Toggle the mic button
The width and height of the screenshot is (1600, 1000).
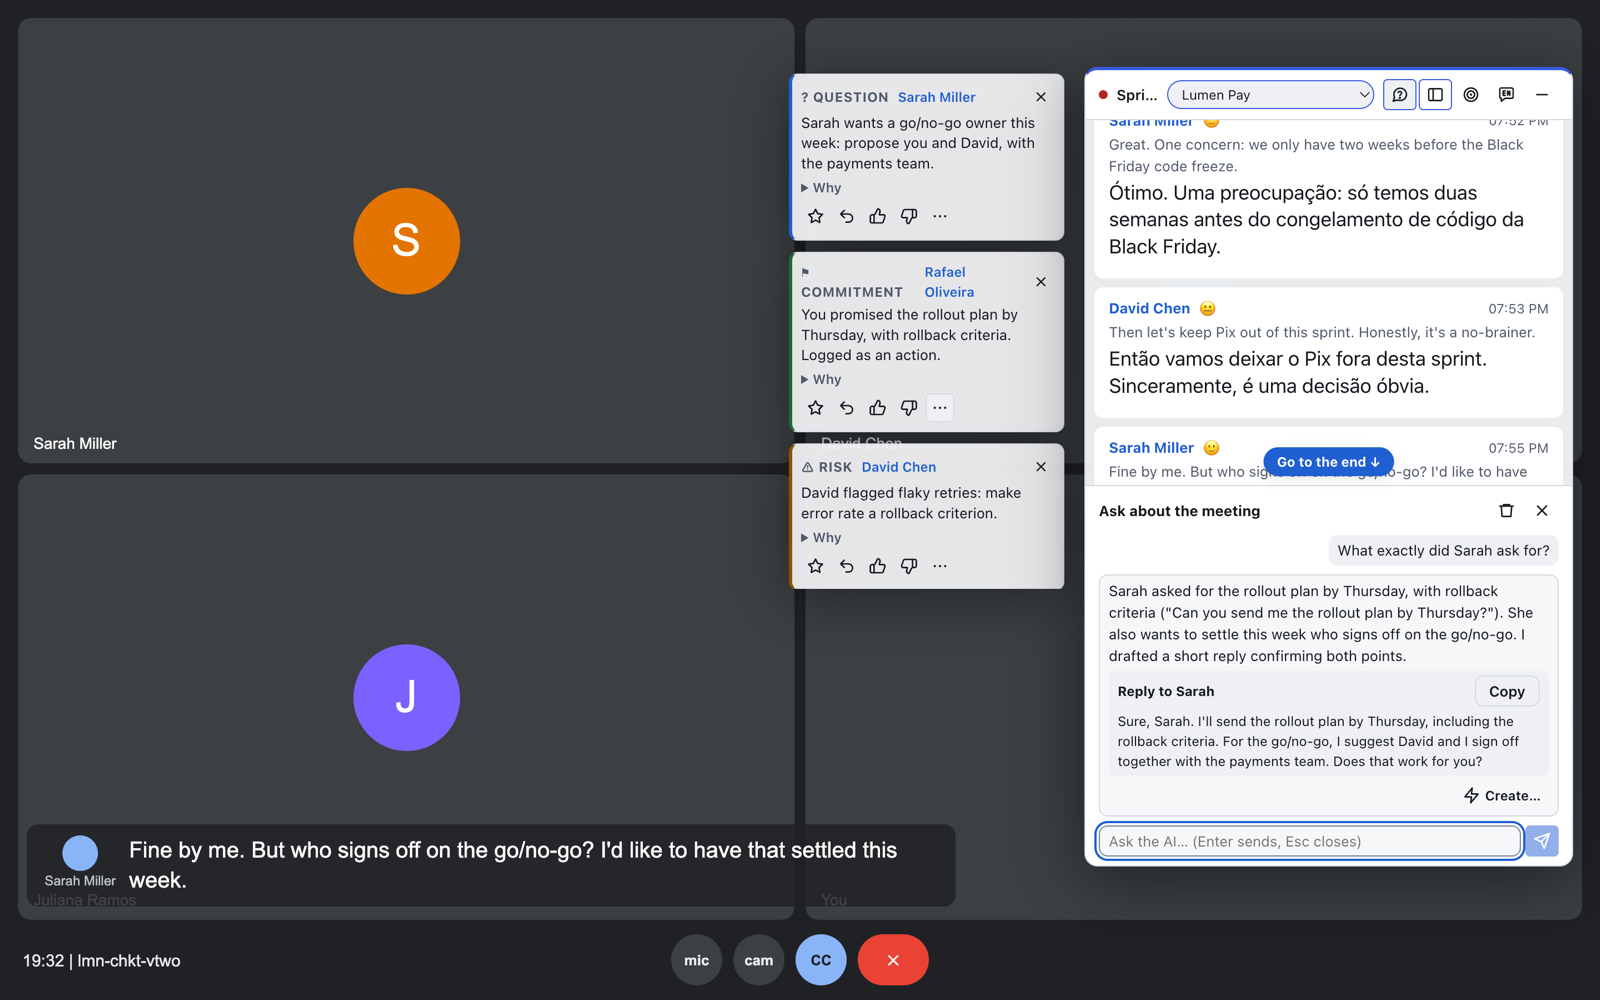pyautogui.click(x=697, y=960)
